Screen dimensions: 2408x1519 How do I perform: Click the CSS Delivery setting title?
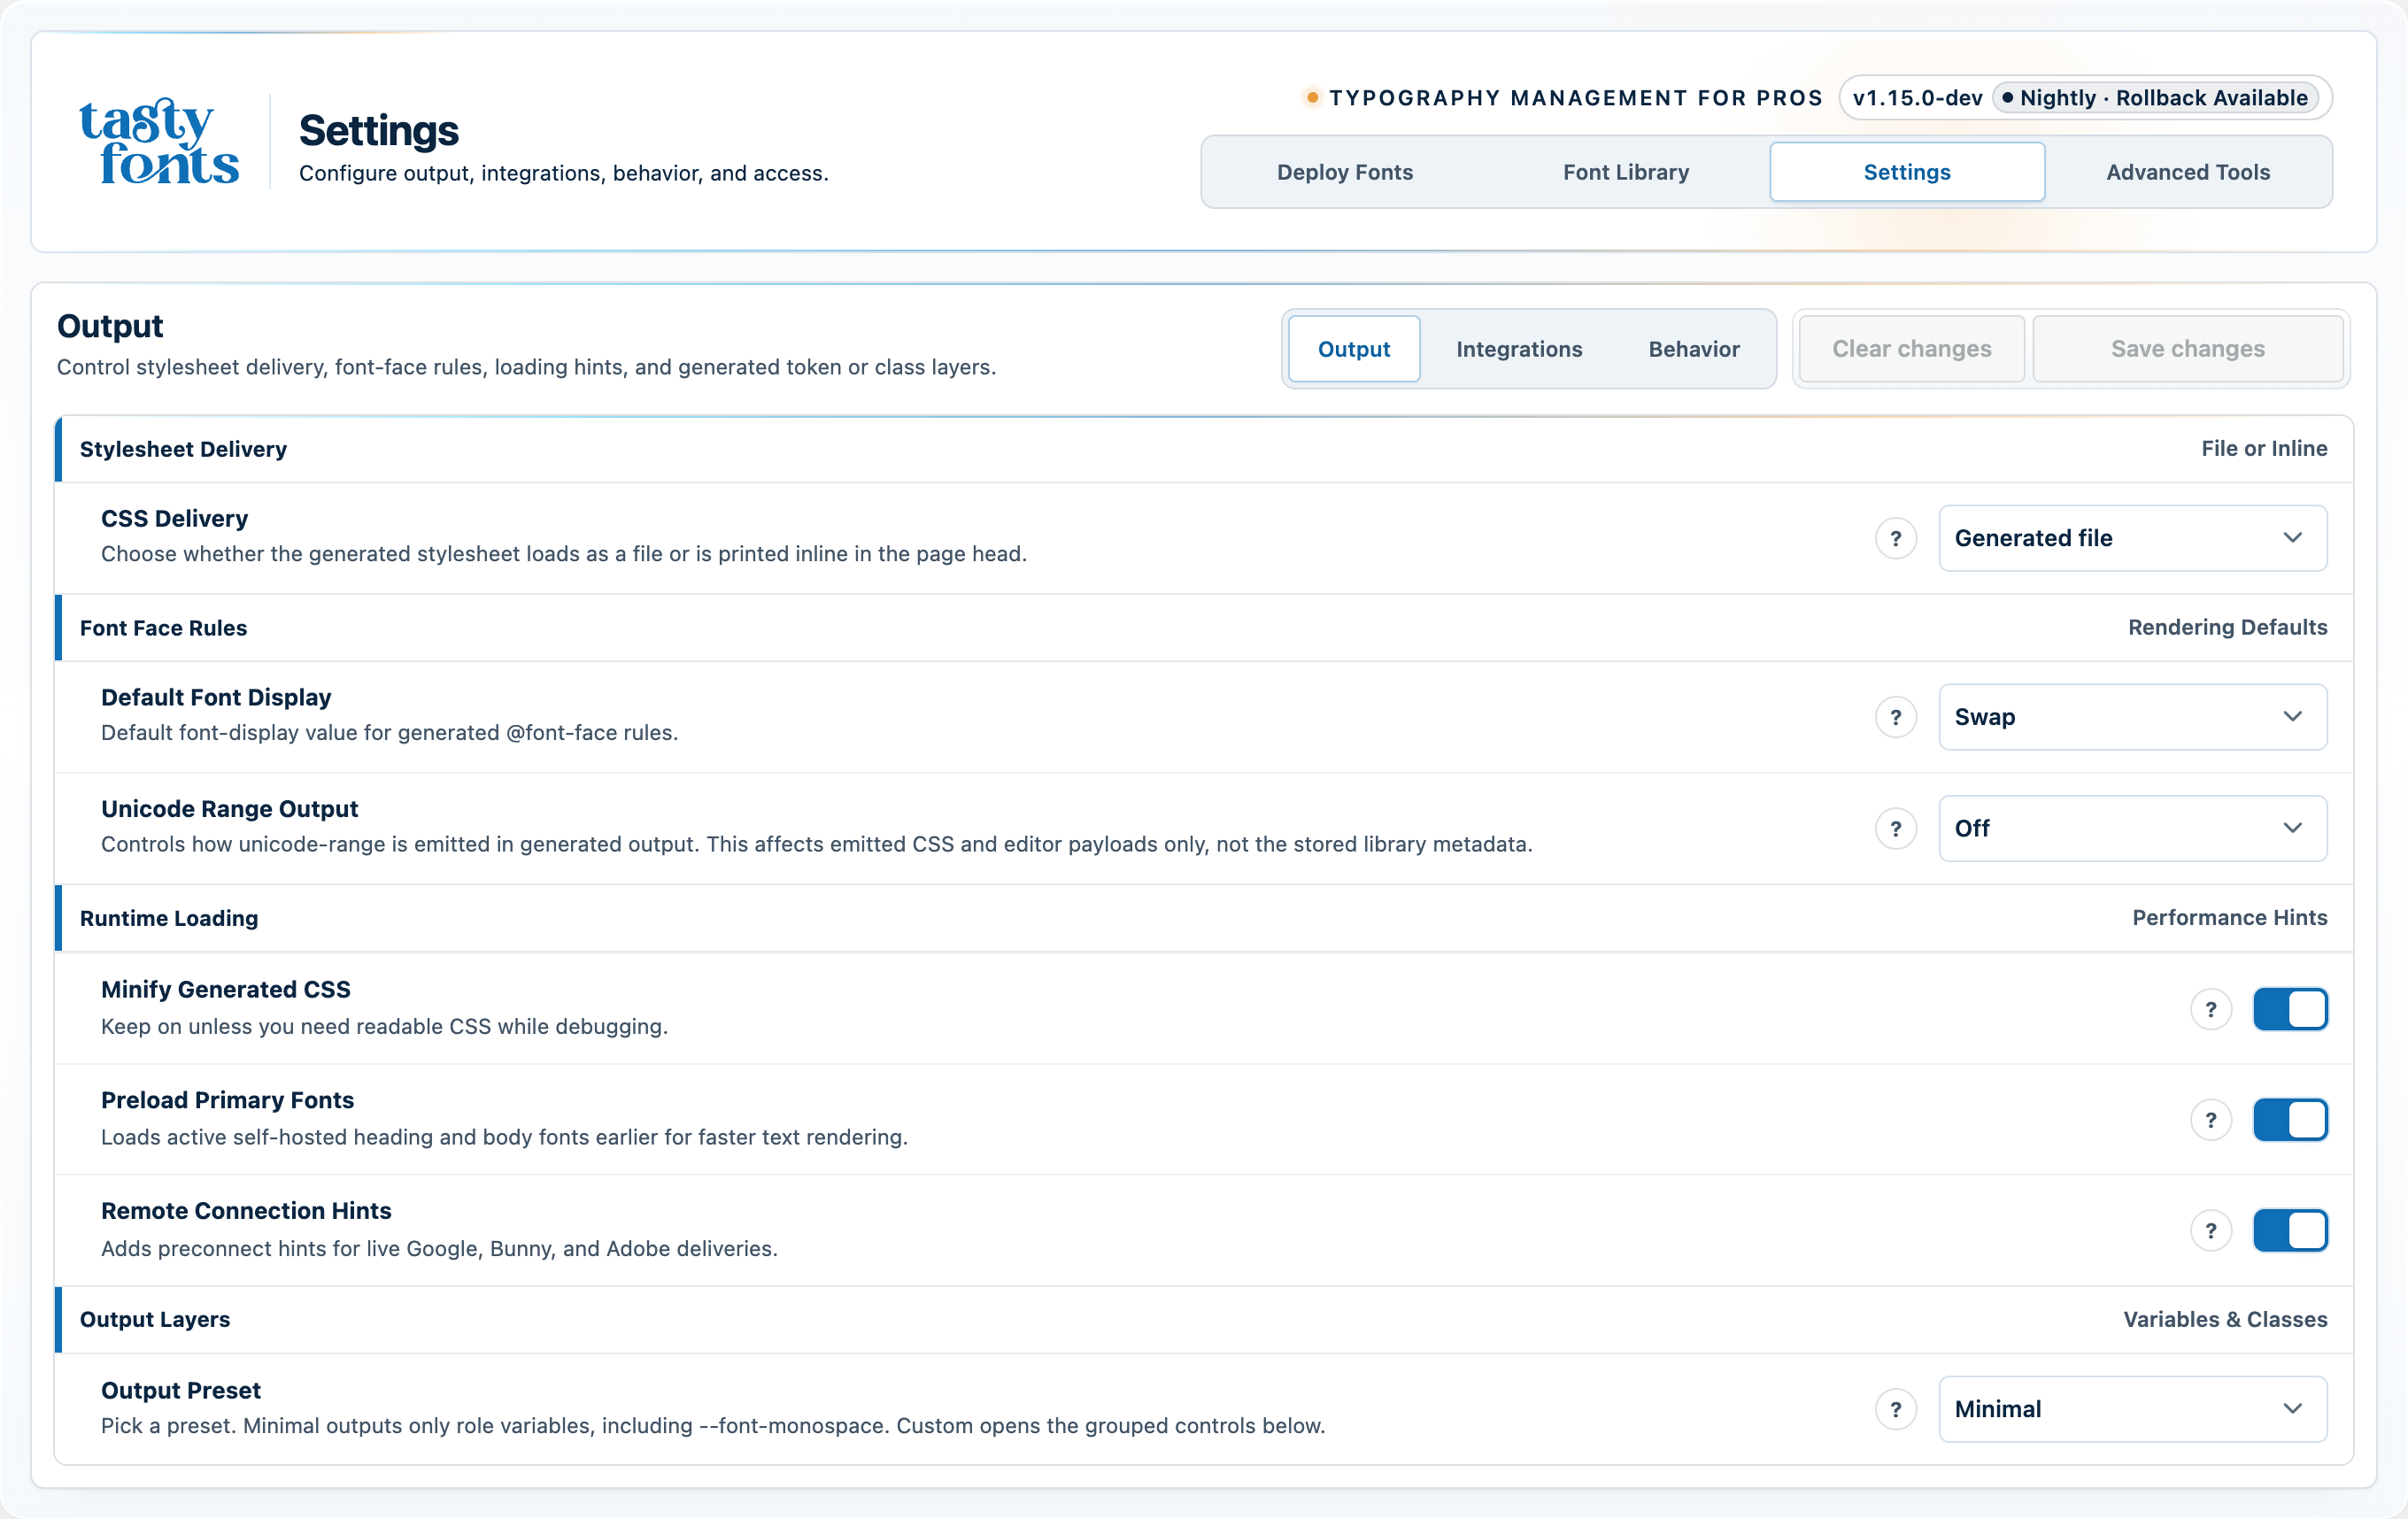pyautogui.click(x=174, y=518)
